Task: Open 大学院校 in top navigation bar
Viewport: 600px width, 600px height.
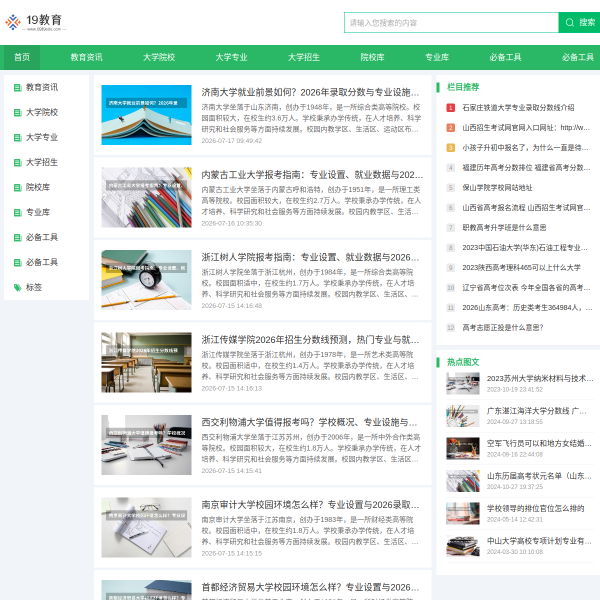Action: click(x=159, y=57)
